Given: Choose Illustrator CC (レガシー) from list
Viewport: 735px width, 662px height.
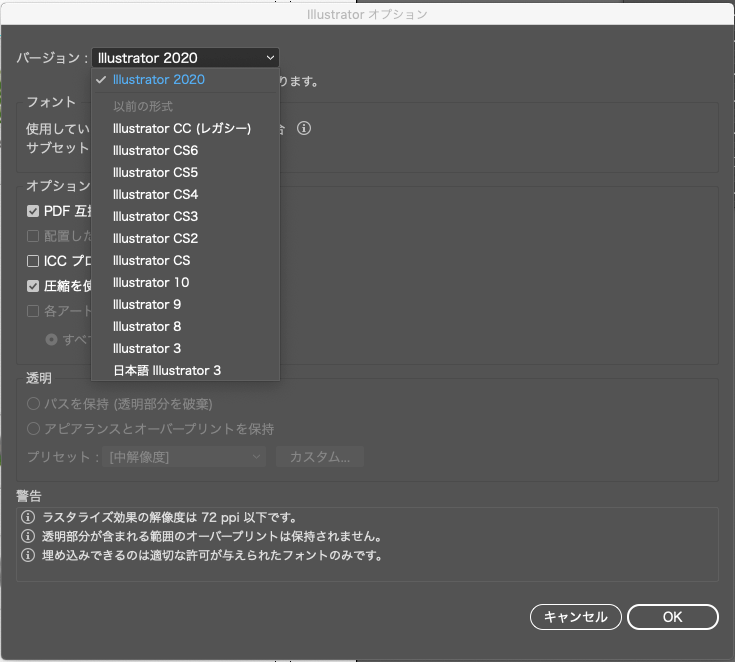Looking at the screenshot, I should click(185, 128).
